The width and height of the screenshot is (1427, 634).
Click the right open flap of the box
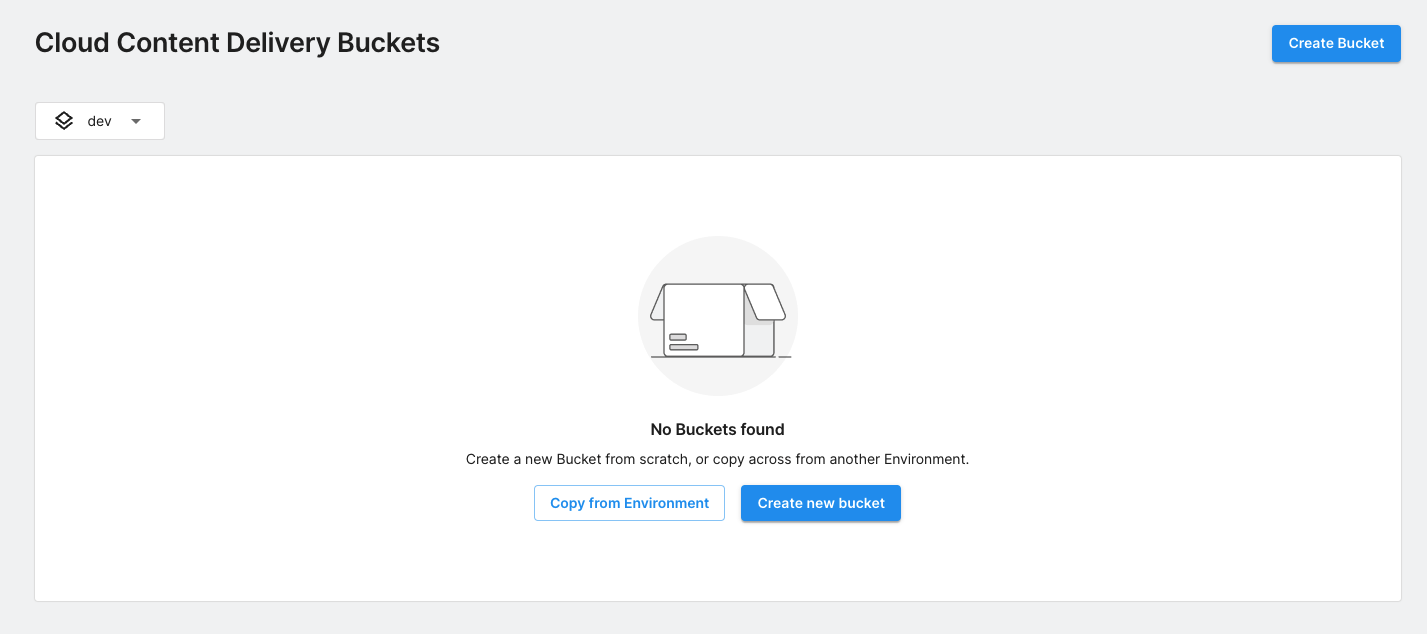click(767, 301)
